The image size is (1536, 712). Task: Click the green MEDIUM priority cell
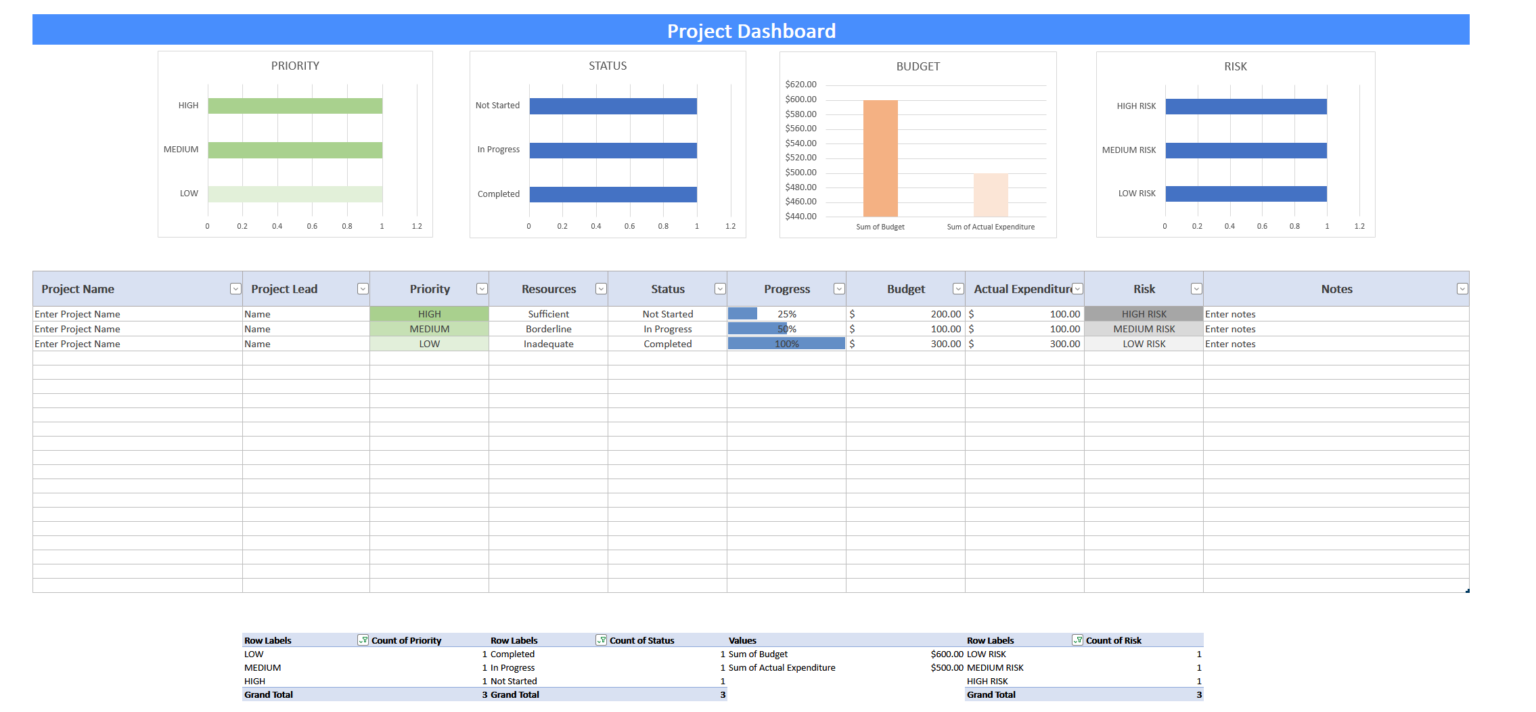[x=429, y=328]
